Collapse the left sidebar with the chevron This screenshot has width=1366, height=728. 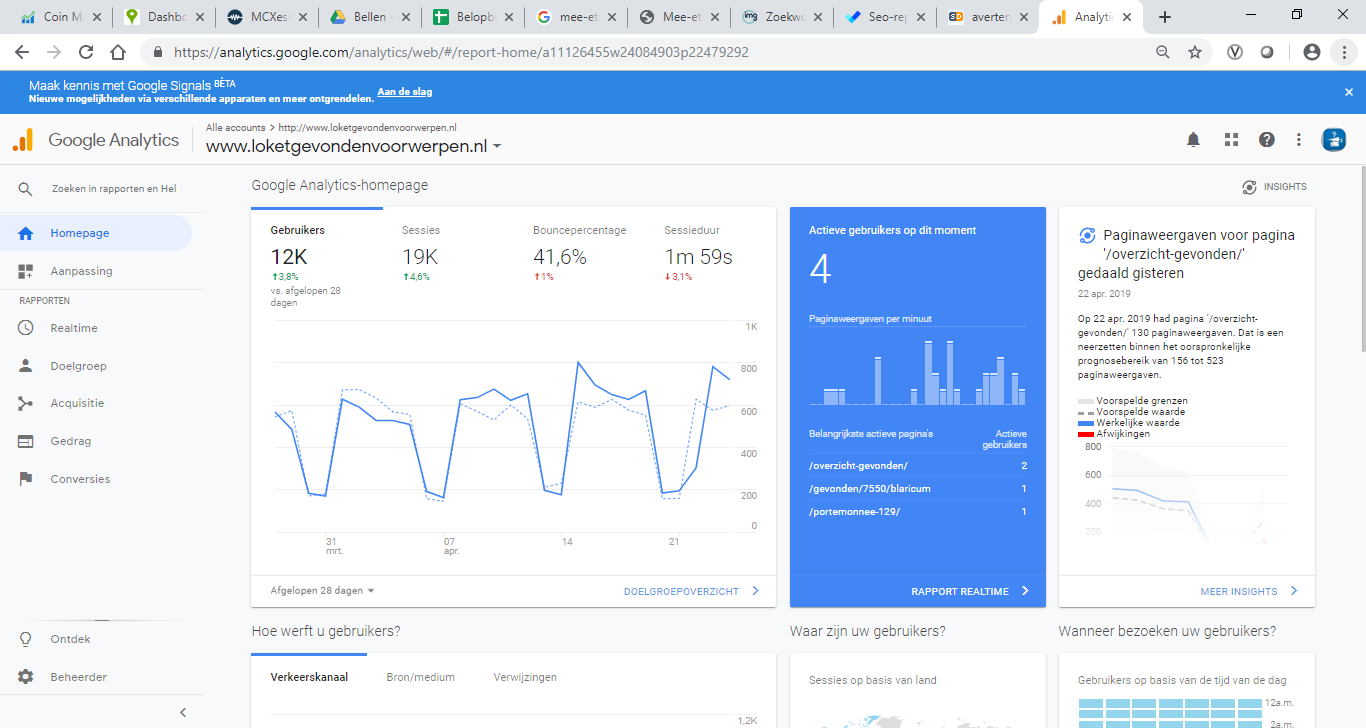pyautogui.click(x=183, y=712)
